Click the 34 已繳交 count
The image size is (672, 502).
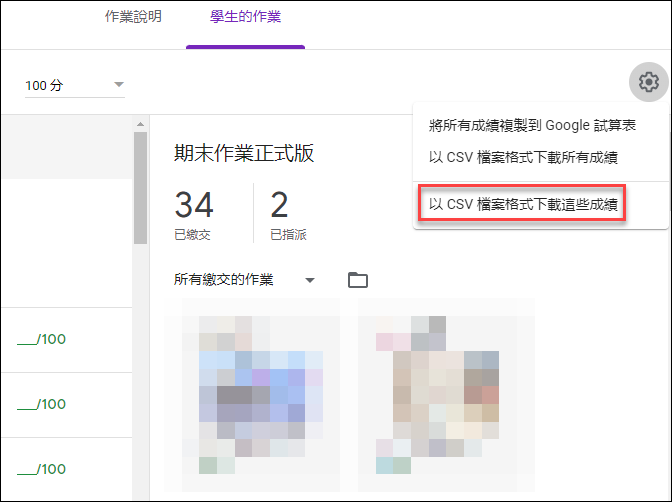(x=194, y=214)
